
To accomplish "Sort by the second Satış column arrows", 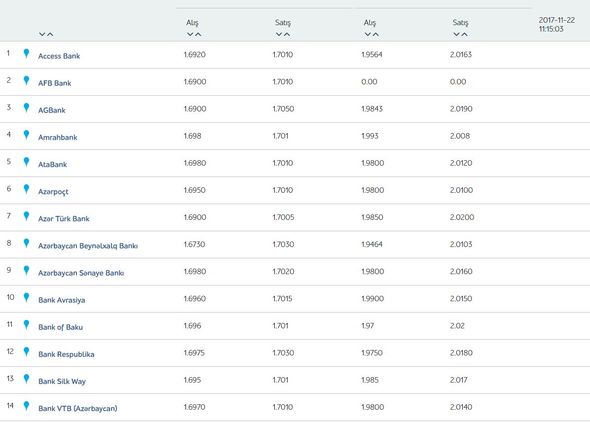I will point(461,34).
